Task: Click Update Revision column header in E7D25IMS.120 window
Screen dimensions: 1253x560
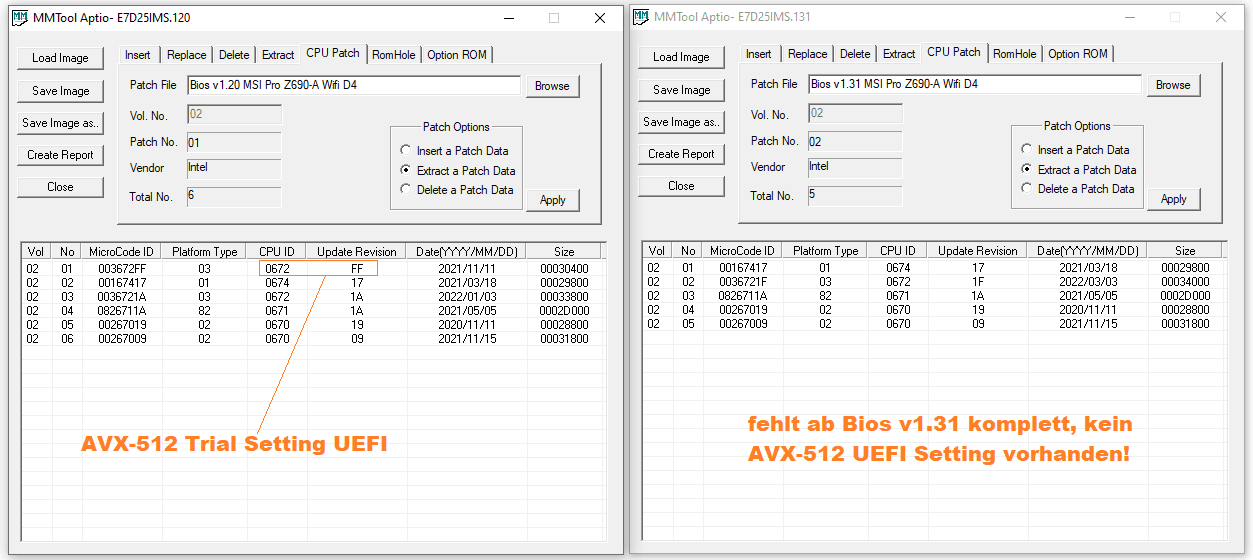Action: click(x=356, y=252)
